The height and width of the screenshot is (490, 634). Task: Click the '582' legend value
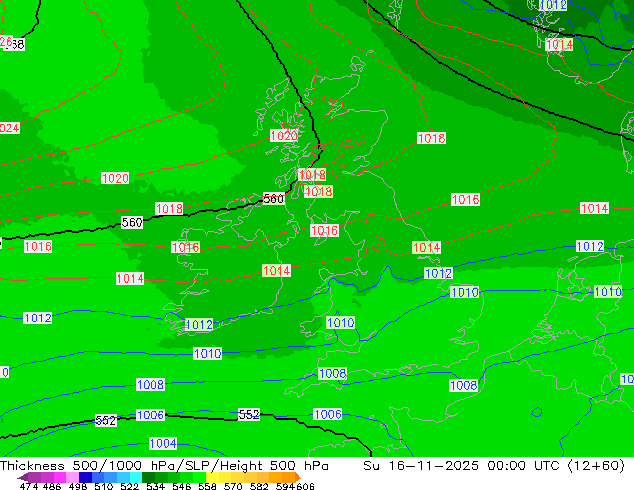(x=259, y=486)
